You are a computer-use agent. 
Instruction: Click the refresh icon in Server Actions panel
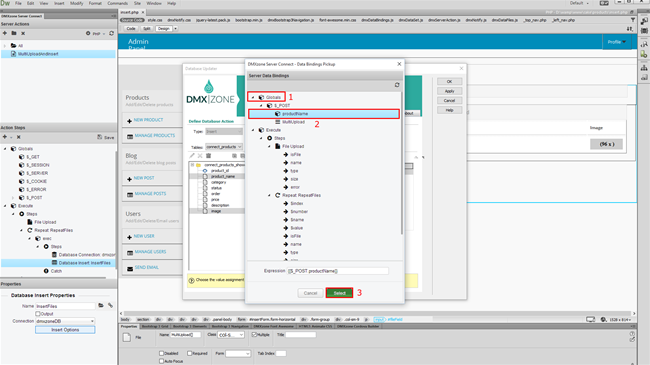(111, 33)
